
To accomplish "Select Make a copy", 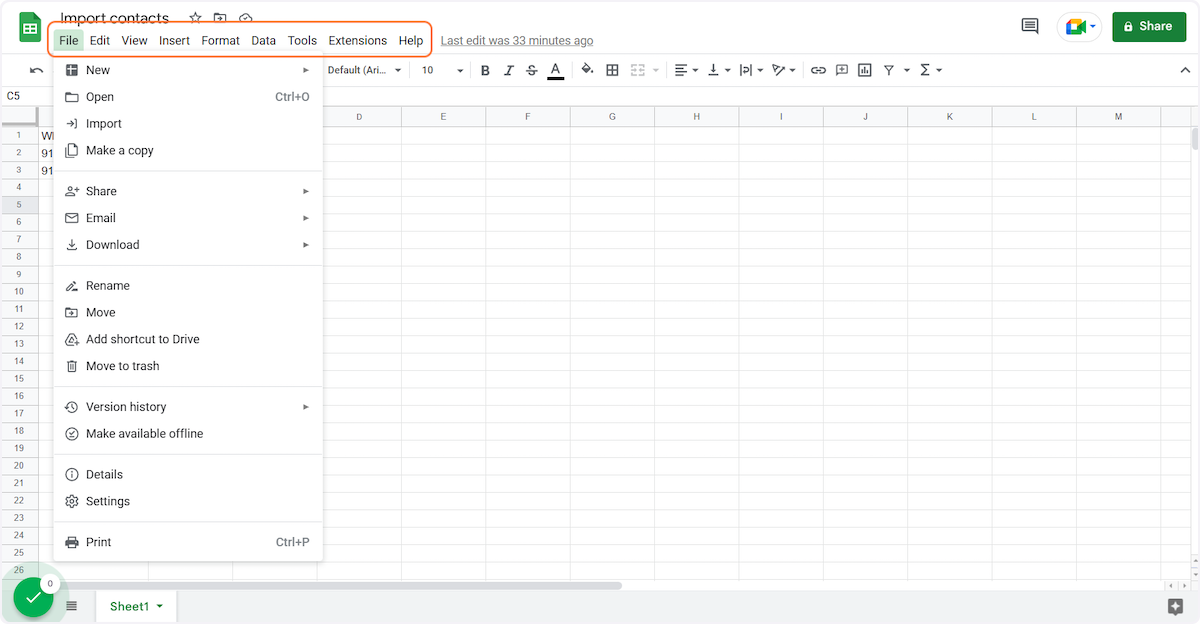I will 188,151.
